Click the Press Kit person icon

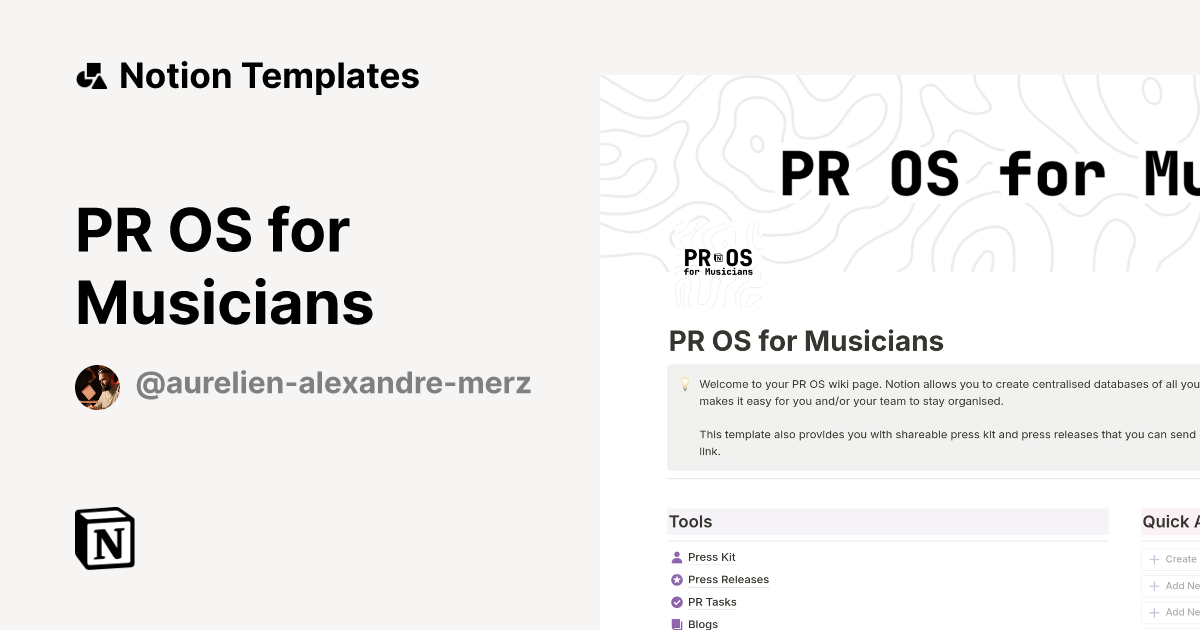pyautogui.click(x=677, y=557)
